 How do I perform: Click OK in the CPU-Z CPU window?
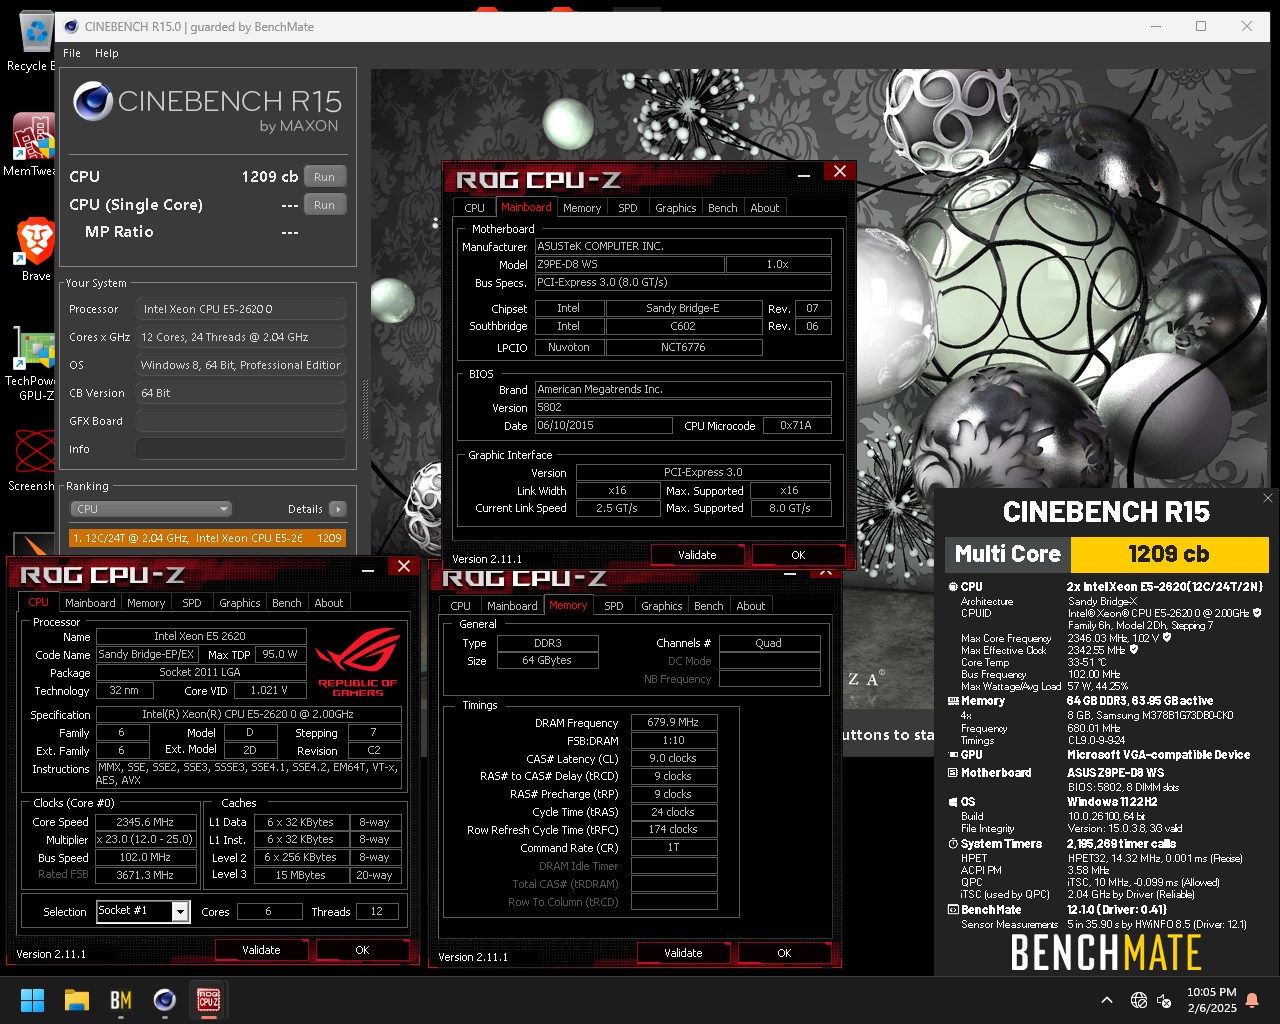click(x=362, y=950)
